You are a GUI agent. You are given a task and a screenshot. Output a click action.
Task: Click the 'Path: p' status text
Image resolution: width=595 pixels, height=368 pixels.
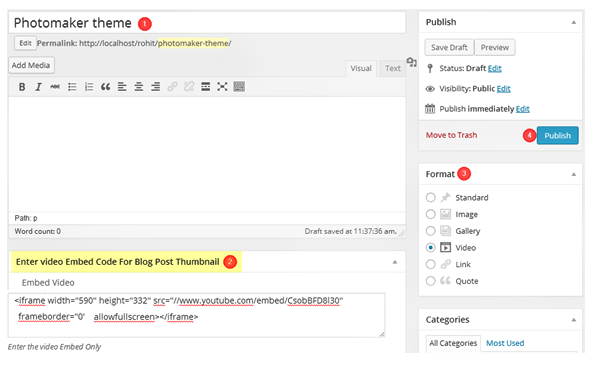tap(26, 218)
